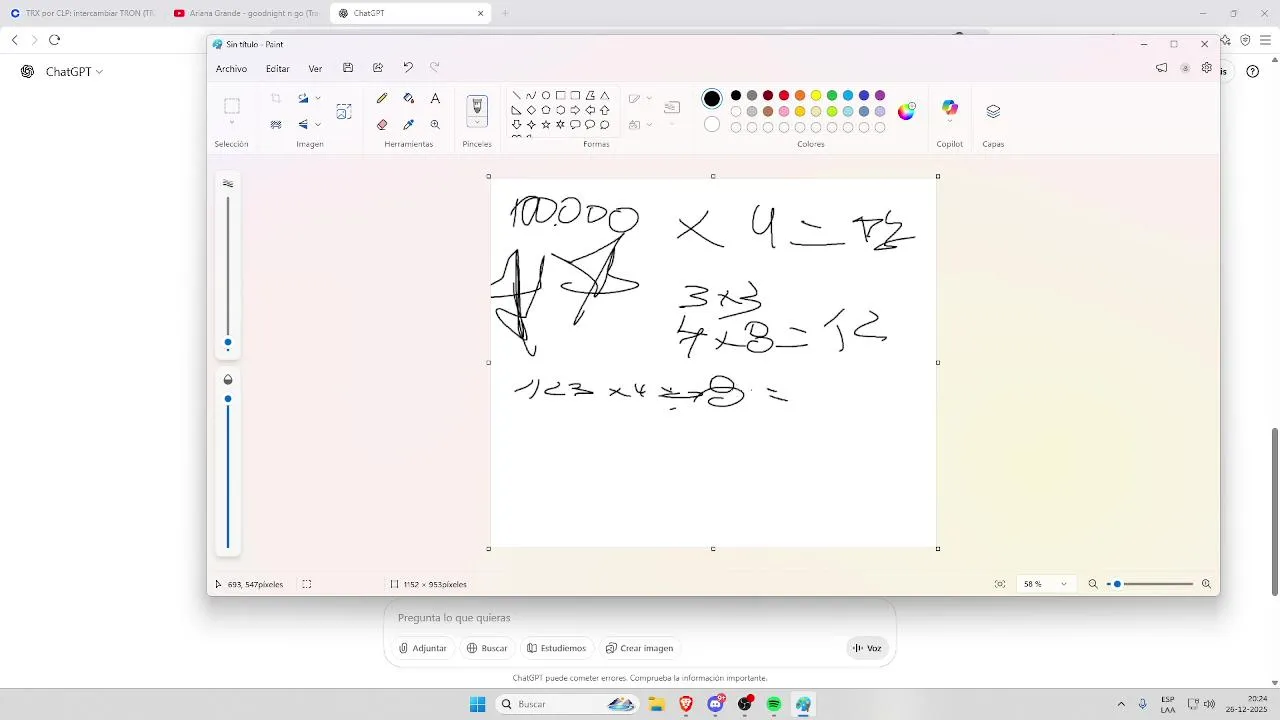The height and width of the screenshot is (720, 1280).
Task: Switch to TRX por CLP browser tab
Action: (x=82, y=13)
